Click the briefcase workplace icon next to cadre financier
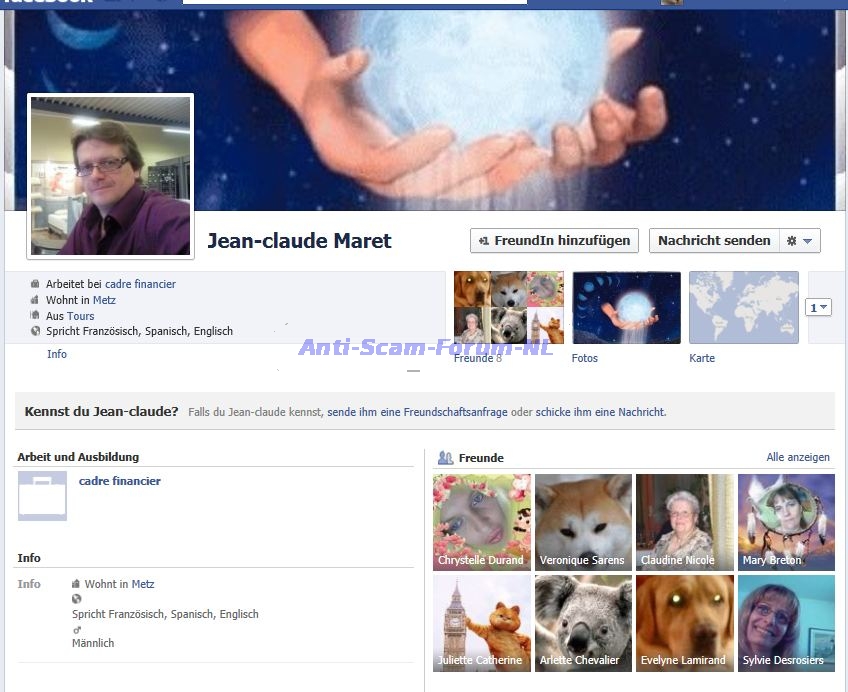Image resolution: width=848 pixels, height=692 pixels. pyautogui.click(x=36, y=284)
